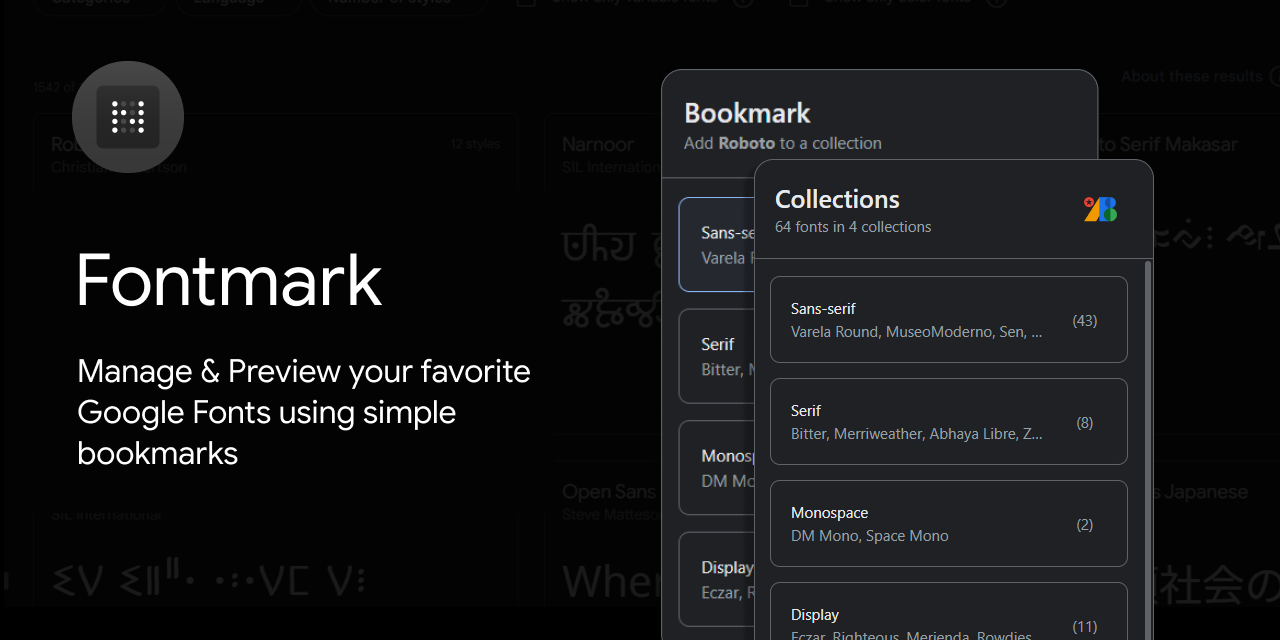The height and width of the screenshot is (640, 1280).
Task: Select Serif in the Bookmark panel
Action: tap(716, 356)
